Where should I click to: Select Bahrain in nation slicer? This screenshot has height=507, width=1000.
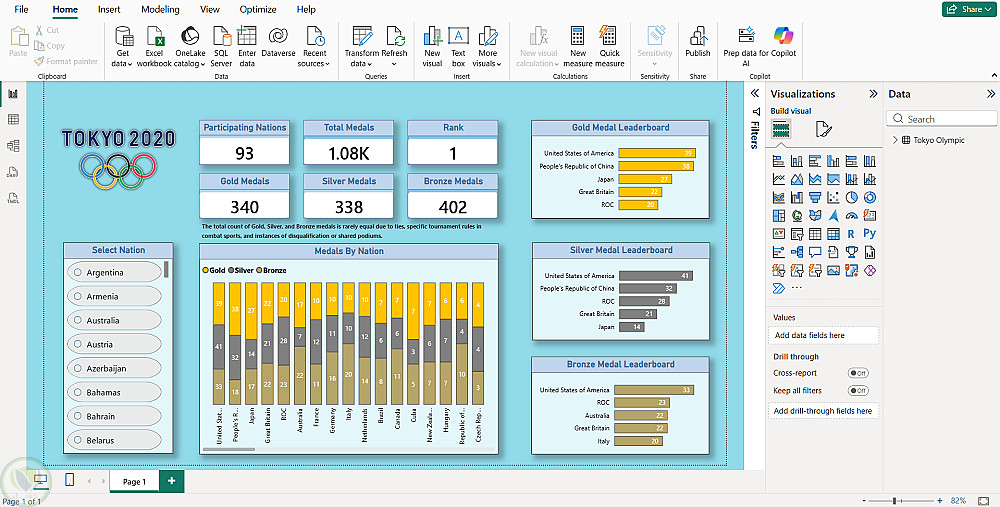114,416
